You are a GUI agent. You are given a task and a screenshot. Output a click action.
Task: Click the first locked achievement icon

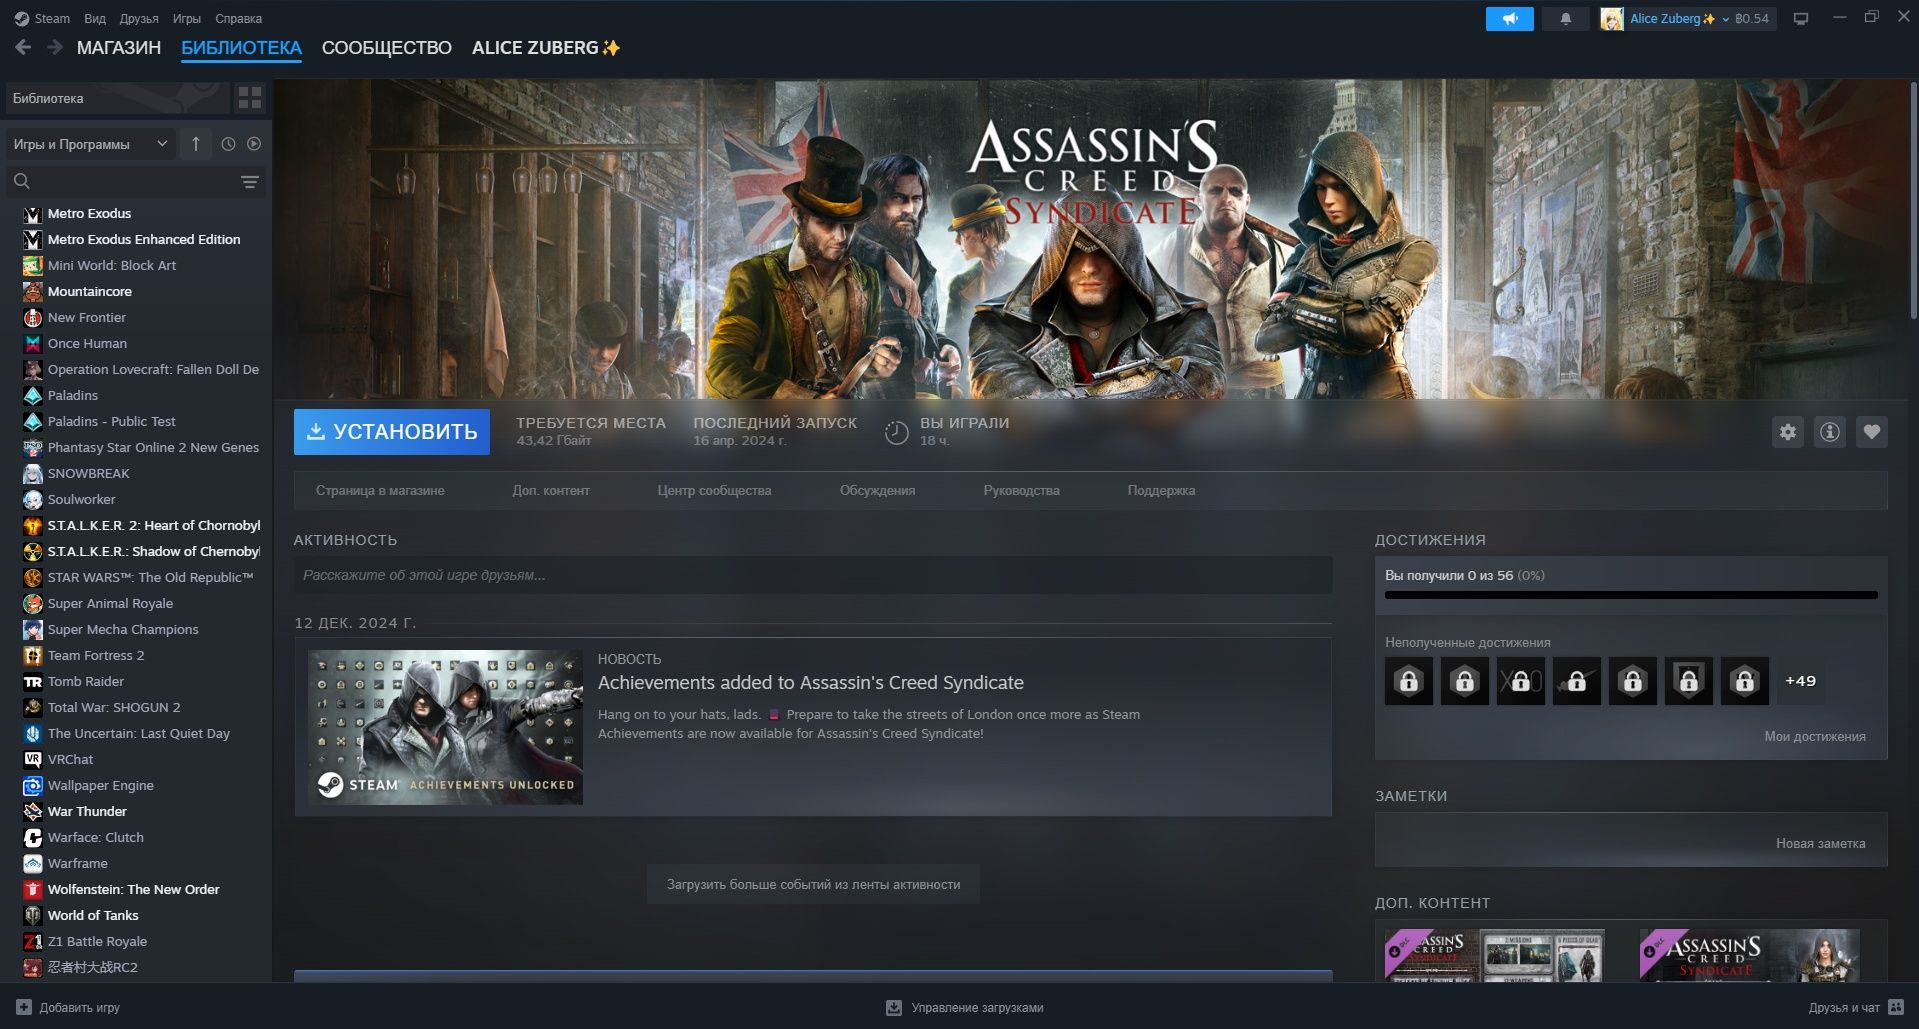click(1409, 681)
